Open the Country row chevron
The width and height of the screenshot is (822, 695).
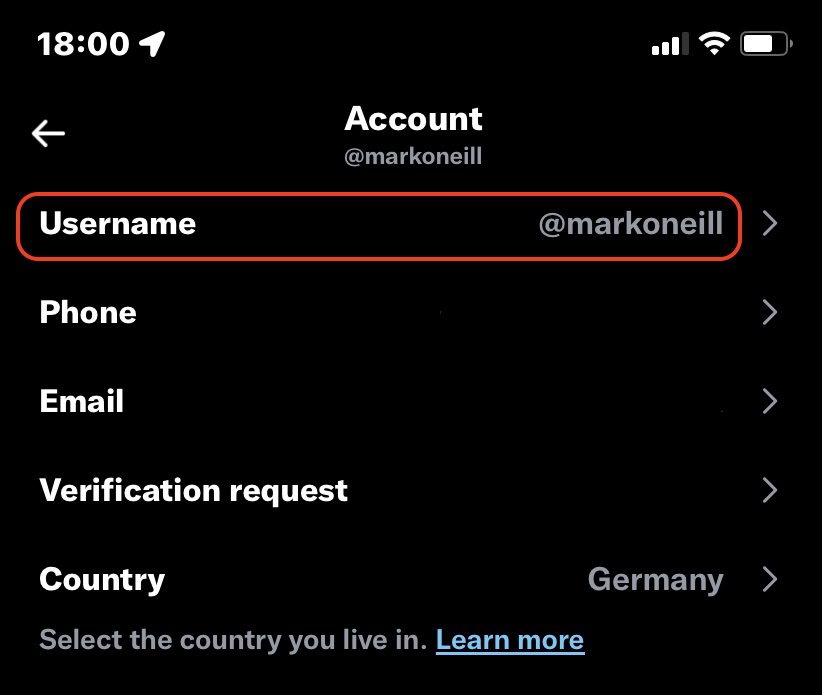pos(769,579)
